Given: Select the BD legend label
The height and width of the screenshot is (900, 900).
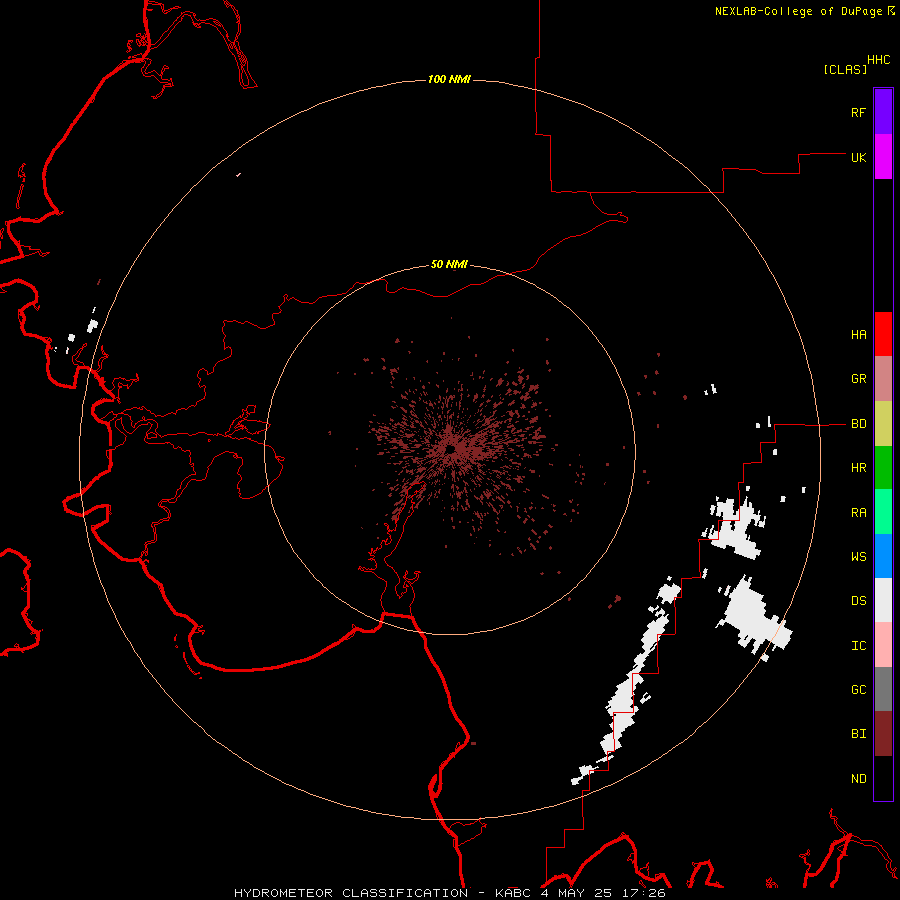Looking at the screenshot, I should (858, 424).
